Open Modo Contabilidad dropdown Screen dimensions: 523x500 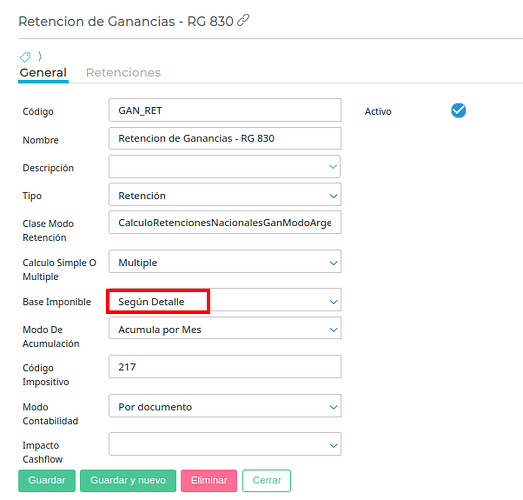coord(225,406)
